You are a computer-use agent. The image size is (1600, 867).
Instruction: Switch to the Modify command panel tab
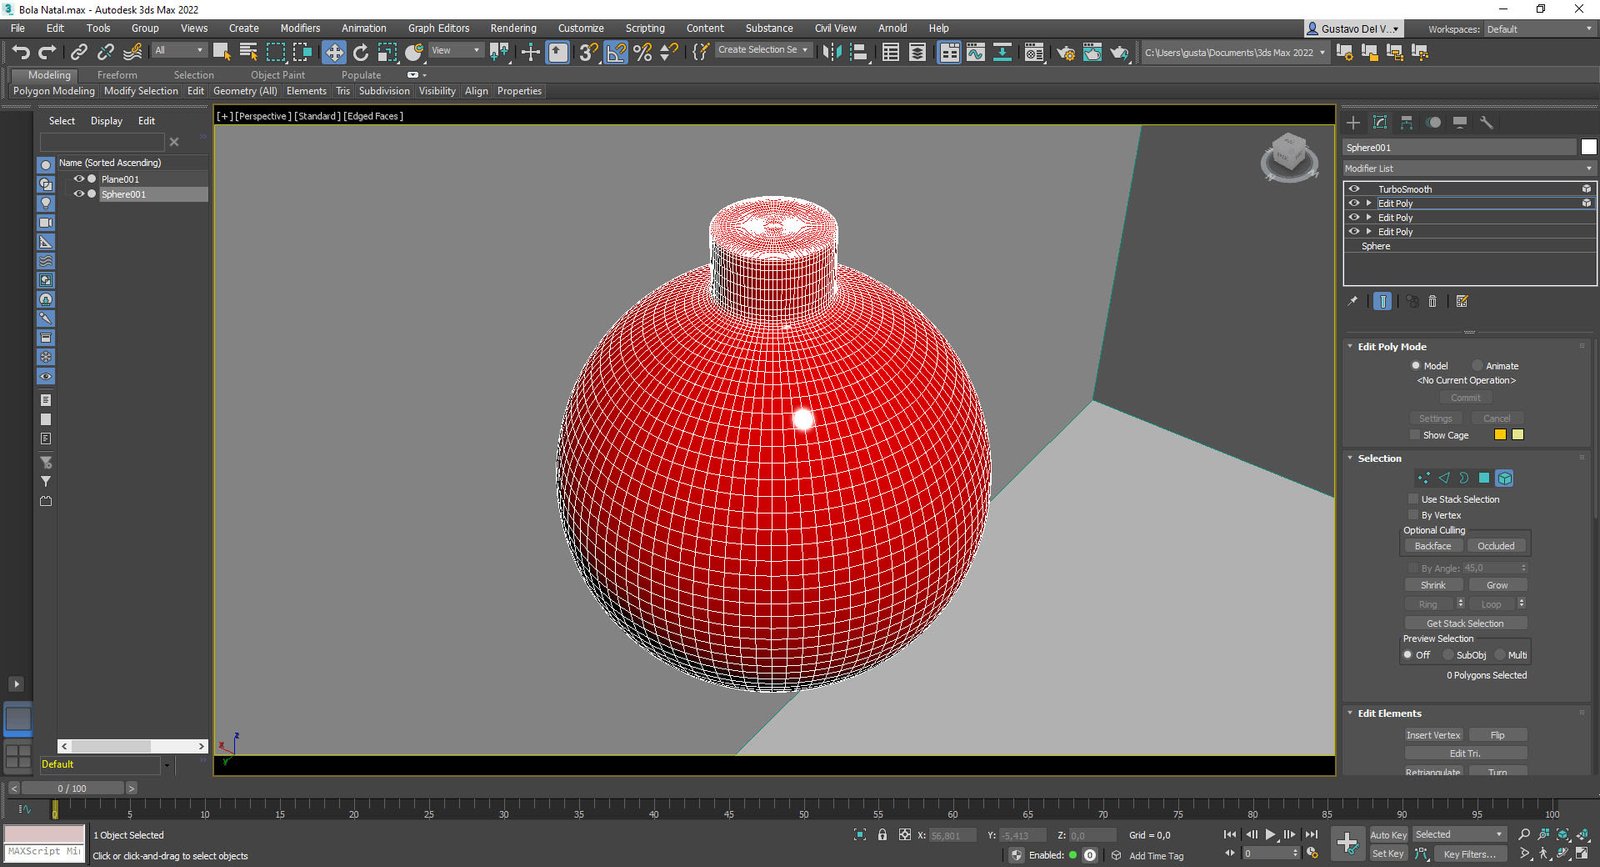(x=1380, y=122)
